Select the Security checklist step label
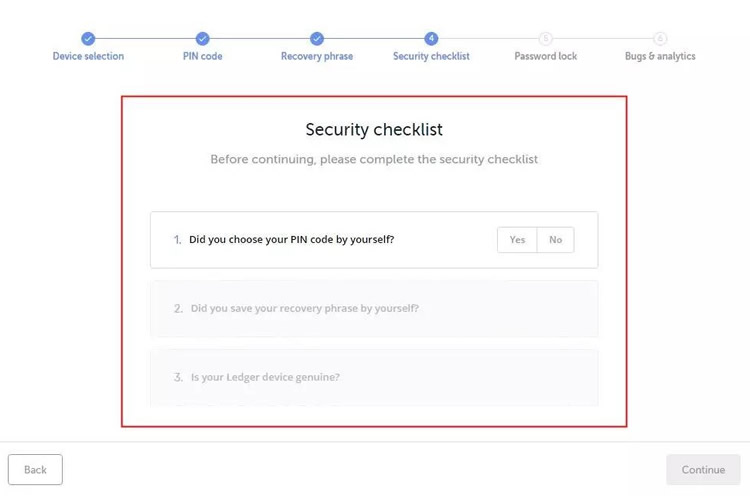This screenshot has height=496, width=750. tap(431, 57)
